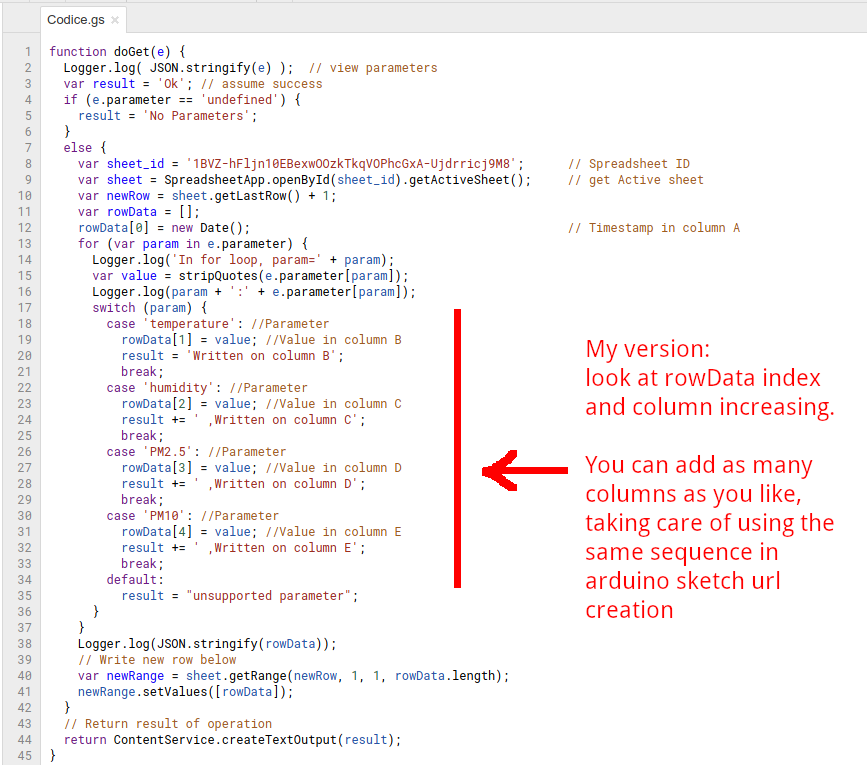Click on 'var result' declaration text

pyautogui.click(x=99, y=84)
